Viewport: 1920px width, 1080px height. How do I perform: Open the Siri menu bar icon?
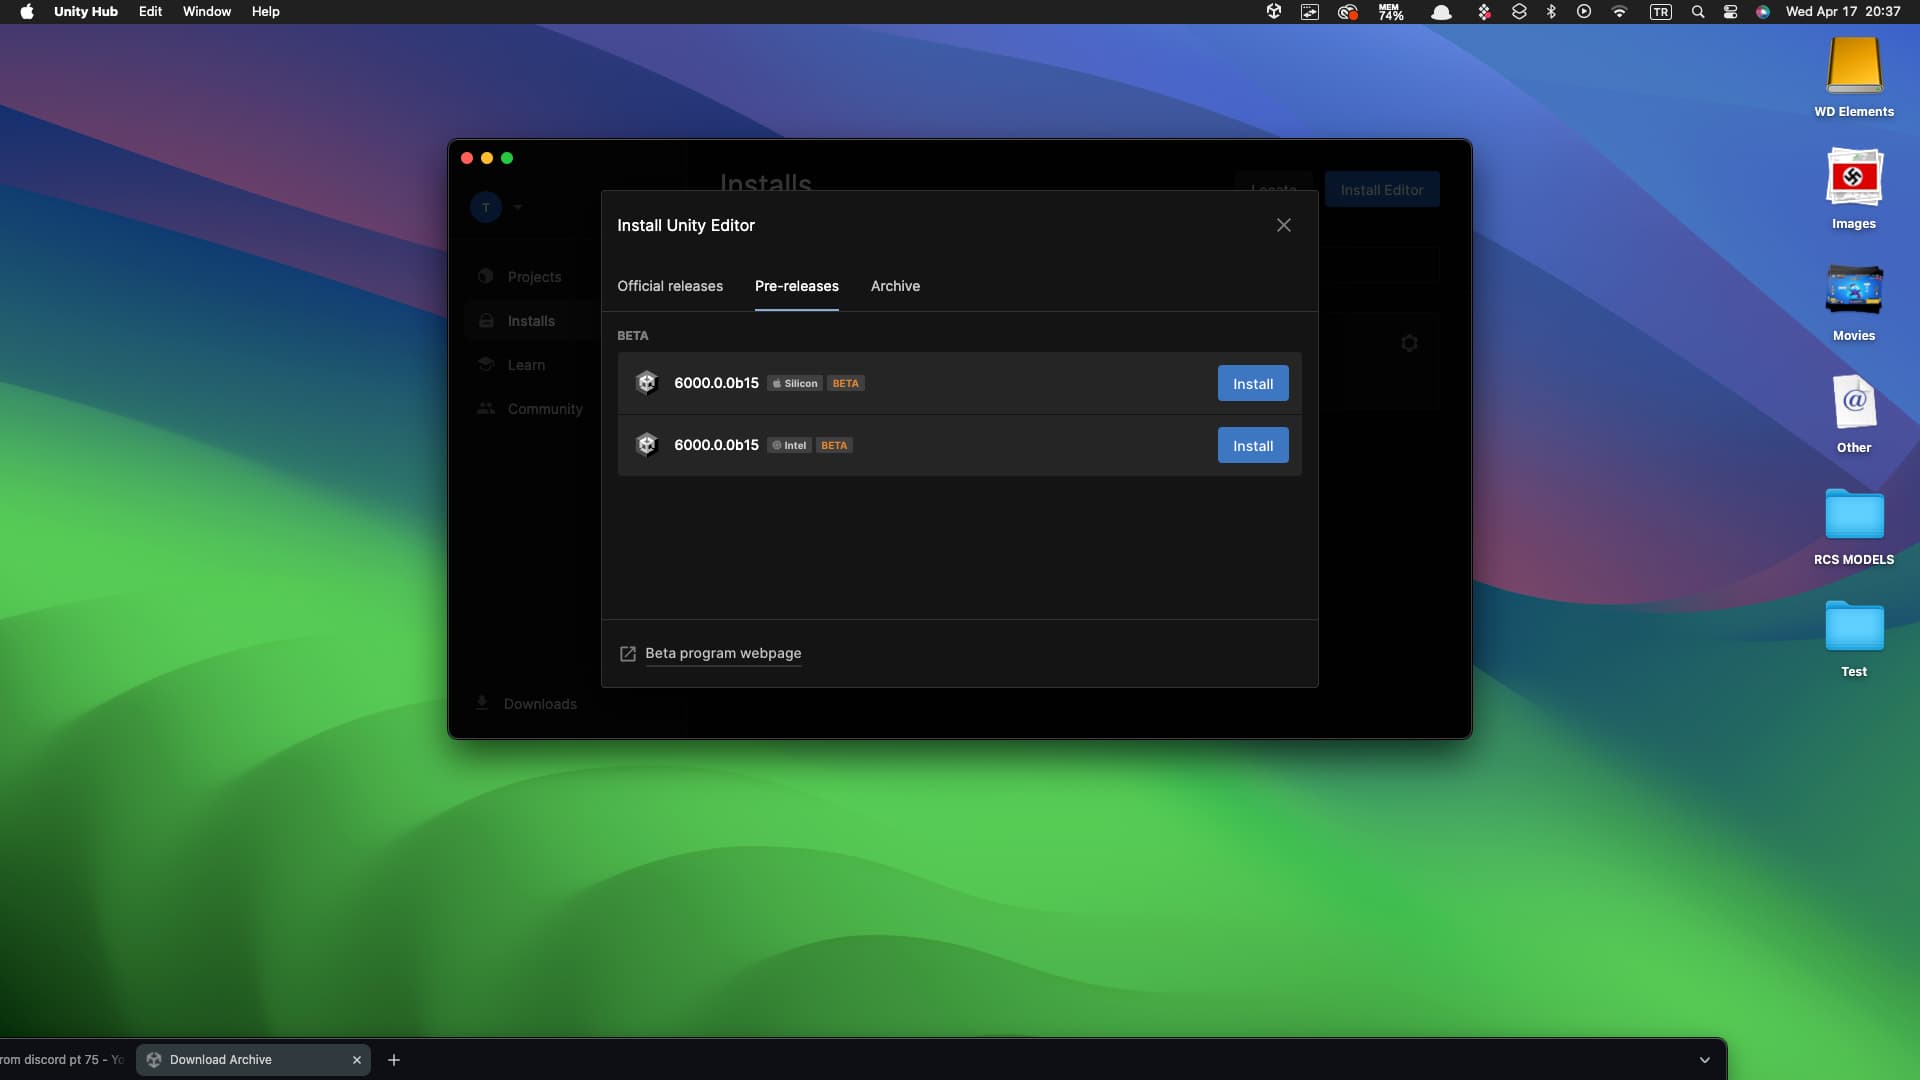tap(1763, 12)
